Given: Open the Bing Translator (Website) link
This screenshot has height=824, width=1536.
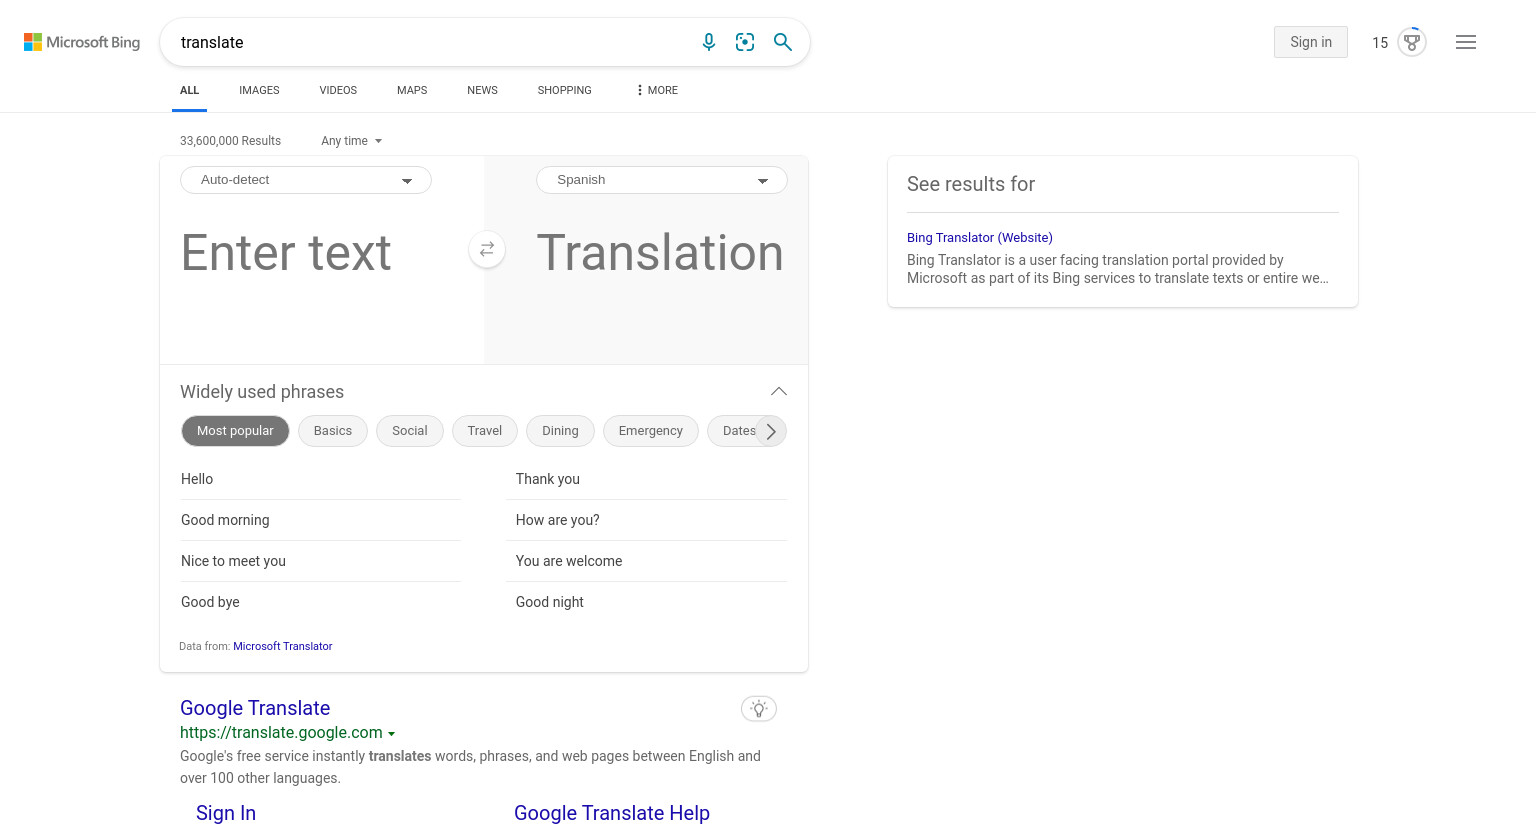Looking at the screenshot, I should click(980, 237).
